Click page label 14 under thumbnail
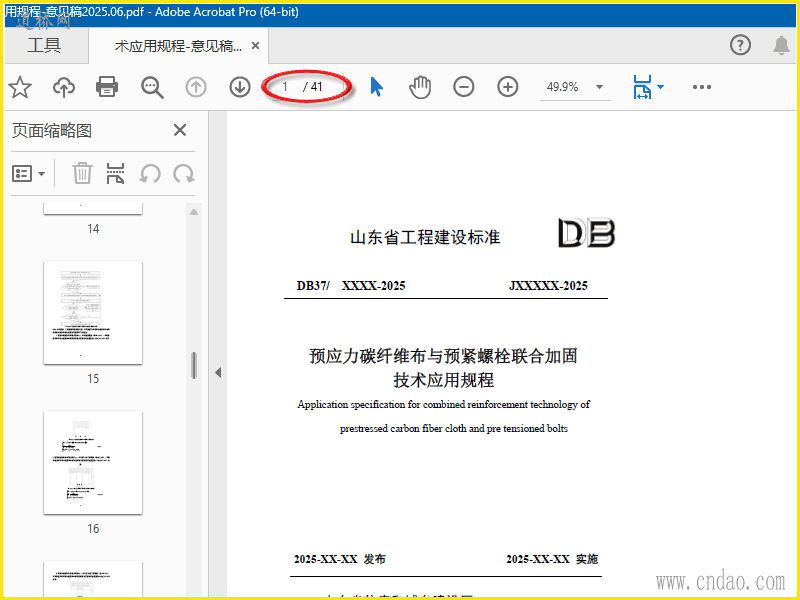Viewport: 800px width, 600px height. (x=93, y=229)
